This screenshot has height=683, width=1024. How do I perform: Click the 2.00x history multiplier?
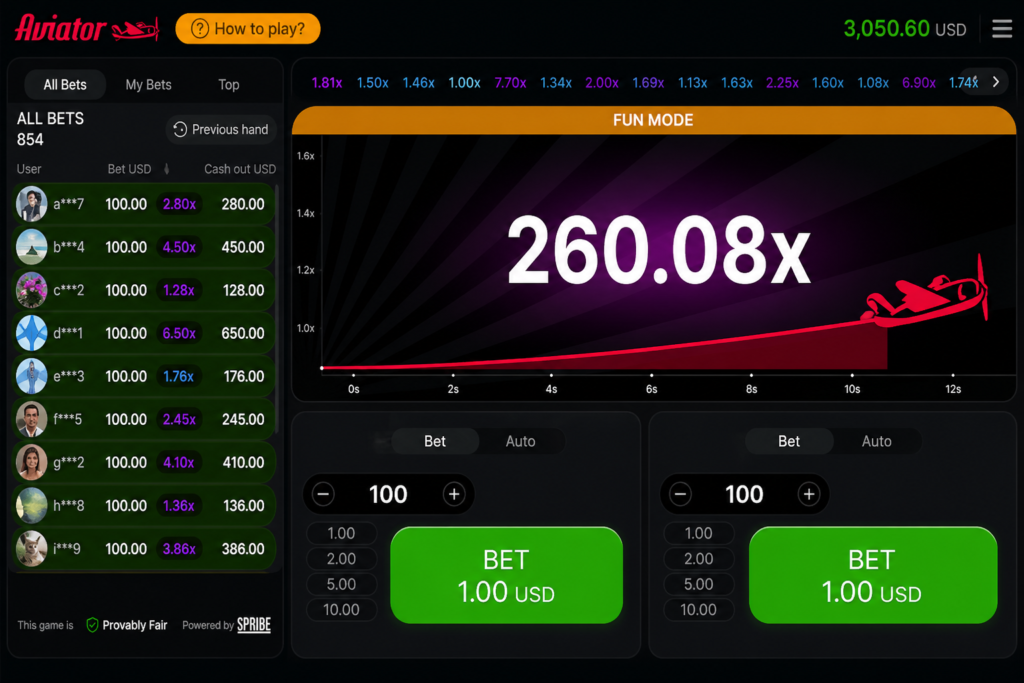pos(601,83)
